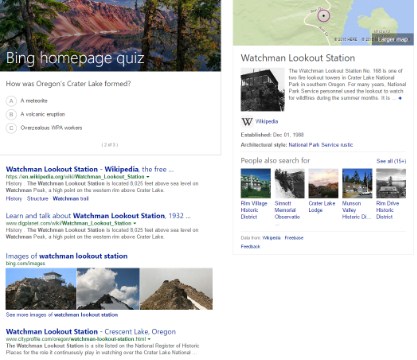Click the Rim Village Historic District text link

click(x=254, y=210)
